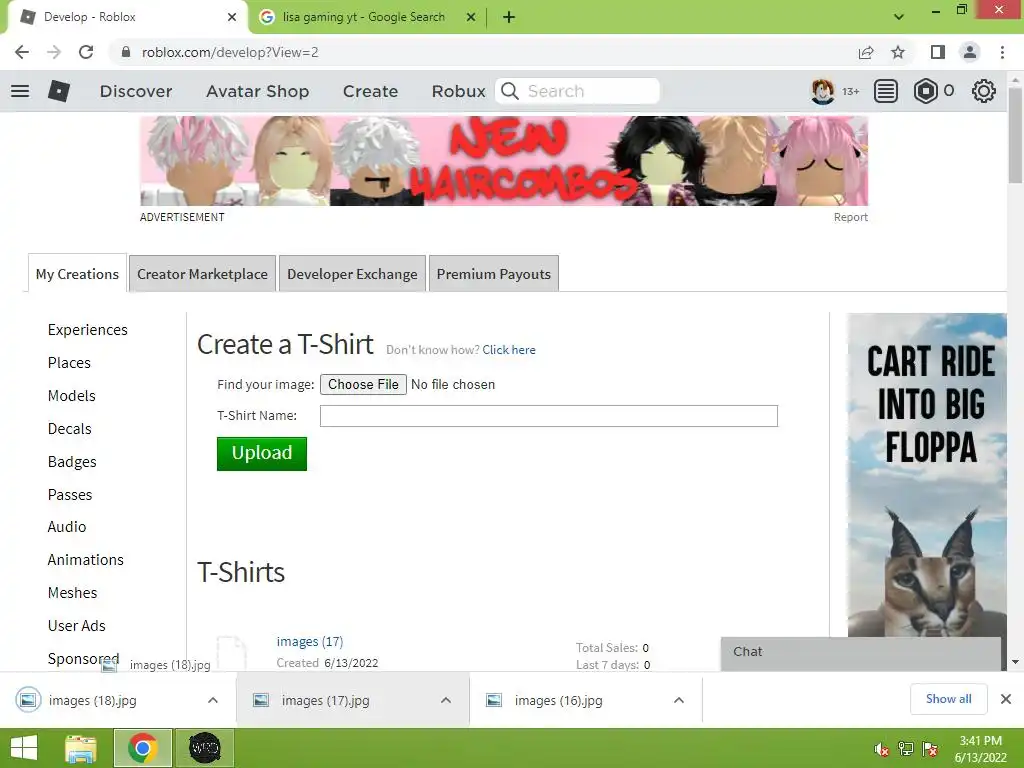Viewport: 1024px width, 768px height.
Task: Open the Chat panel
Action: pyautogui.click(x=861, y=653)
